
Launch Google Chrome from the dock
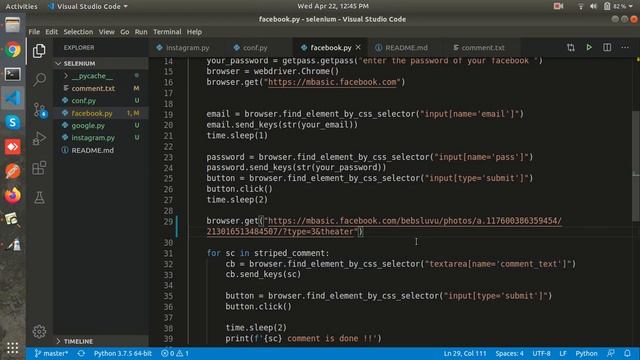click(x=13, y=50)
